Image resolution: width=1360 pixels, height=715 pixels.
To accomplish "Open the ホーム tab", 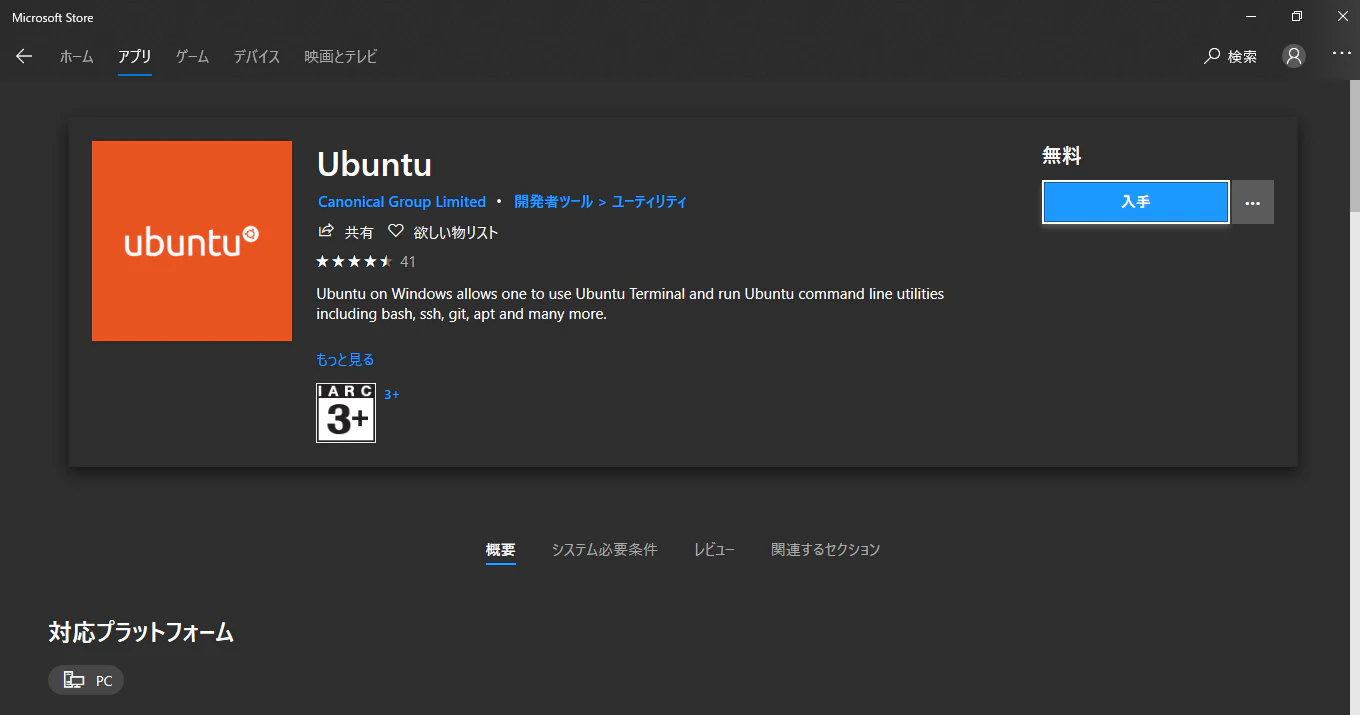I will pos(76,57).
